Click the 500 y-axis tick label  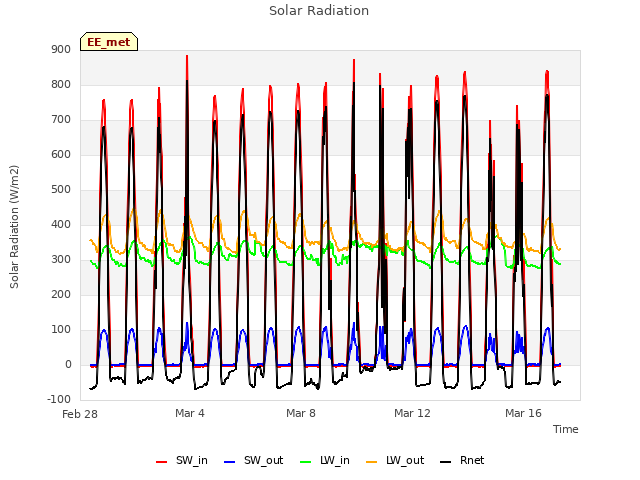point(61,189)
